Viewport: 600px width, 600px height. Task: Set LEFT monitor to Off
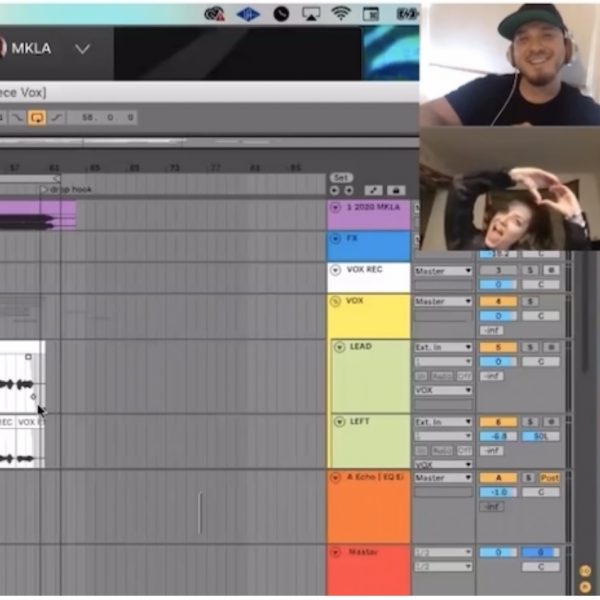click(x=465, y=451)
